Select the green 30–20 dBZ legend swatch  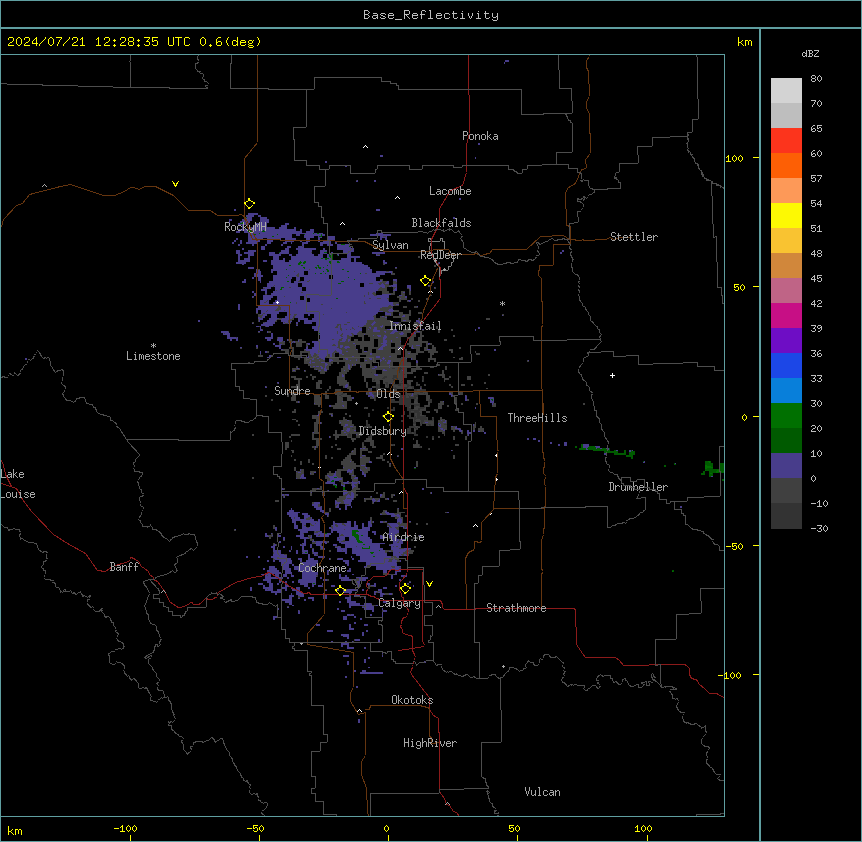(786, 416)
